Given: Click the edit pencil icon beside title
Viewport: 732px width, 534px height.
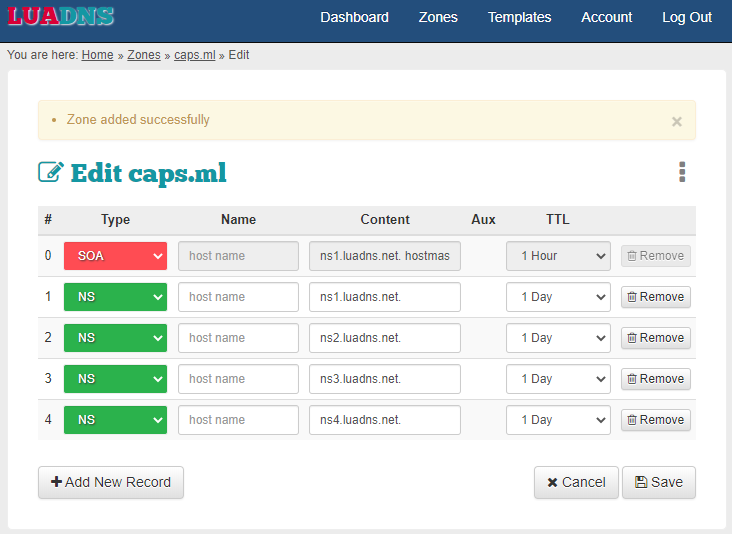Looking at the screenshot, I should point(50,172).
